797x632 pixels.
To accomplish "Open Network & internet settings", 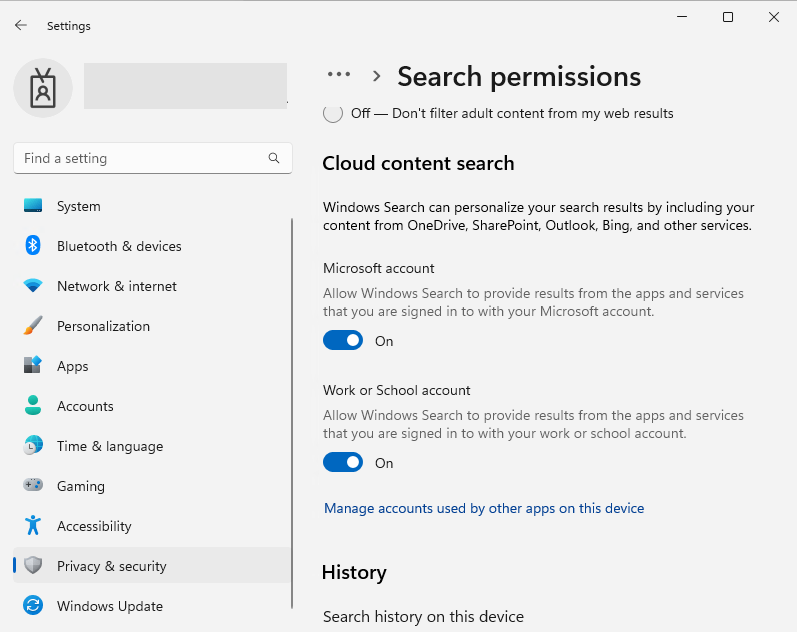I will click(152, 286).
